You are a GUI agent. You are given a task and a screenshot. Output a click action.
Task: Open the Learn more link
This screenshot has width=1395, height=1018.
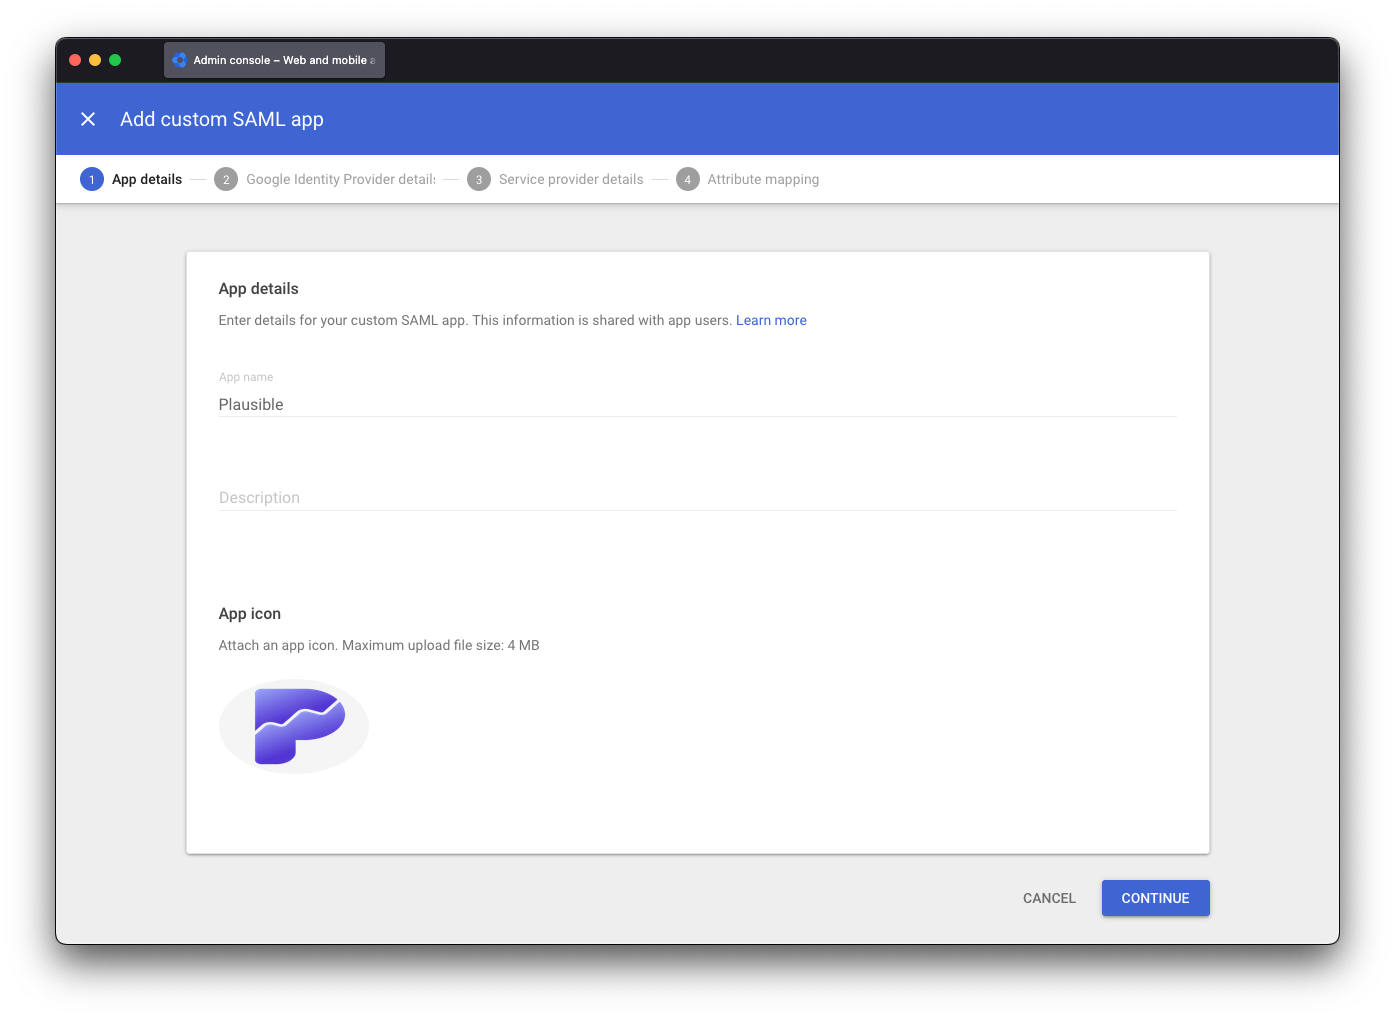coord(771,320)
